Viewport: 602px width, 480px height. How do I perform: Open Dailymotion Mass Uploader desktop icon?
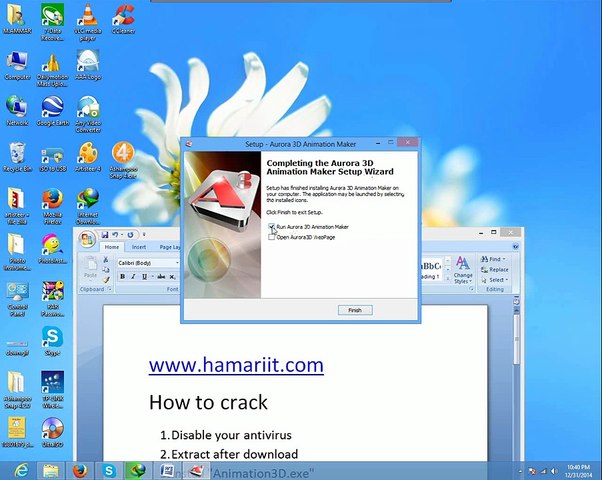(53, 69)
